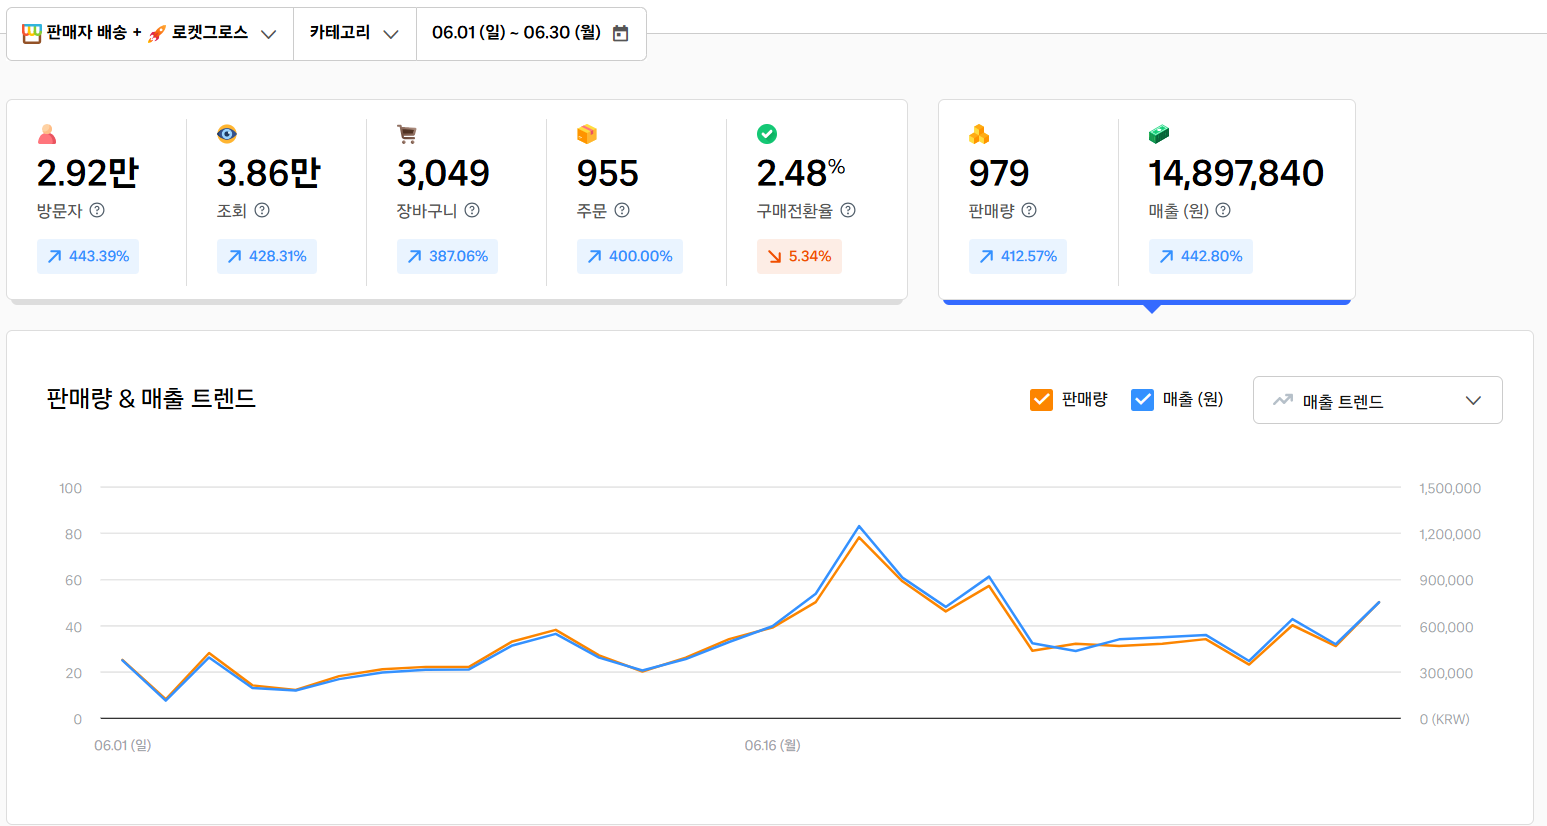
Task: Click the chart peak on the trend line
Action: [859, 527]
